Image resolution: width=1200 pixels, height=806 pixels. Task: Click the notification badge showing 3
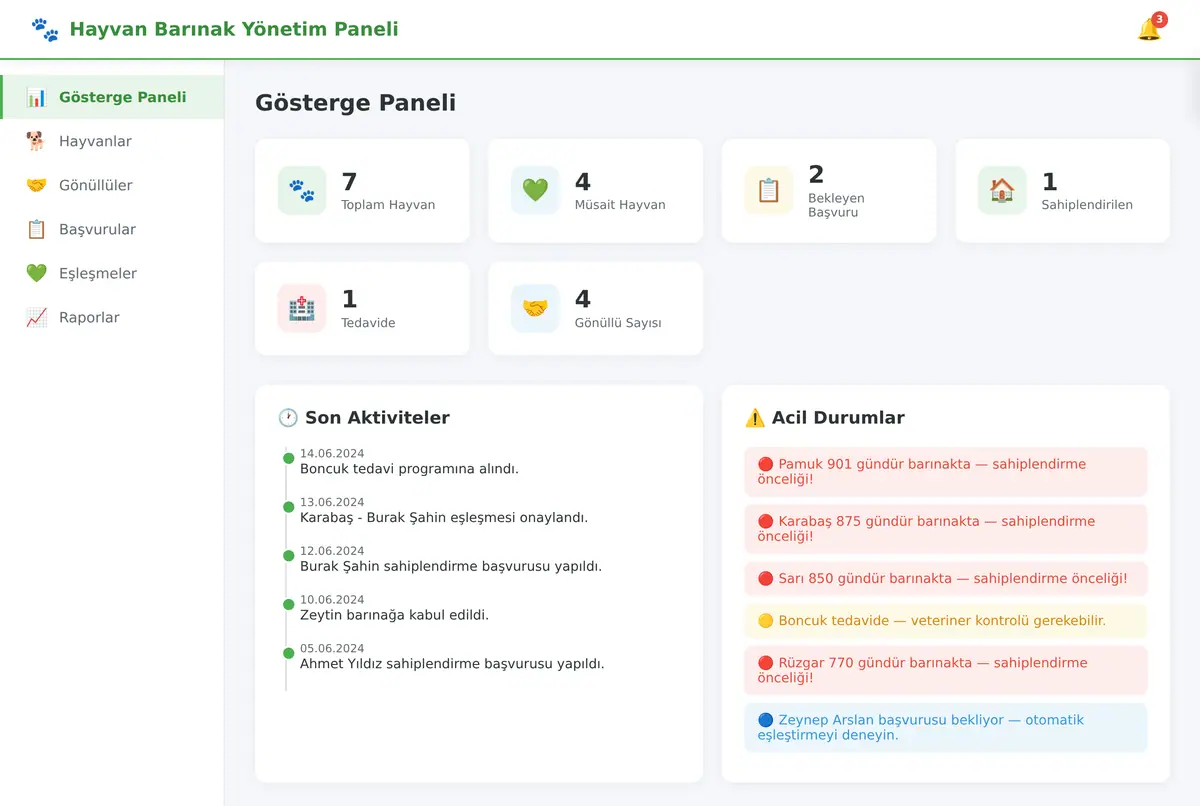pyautogui.click(x=1159, y=19)
